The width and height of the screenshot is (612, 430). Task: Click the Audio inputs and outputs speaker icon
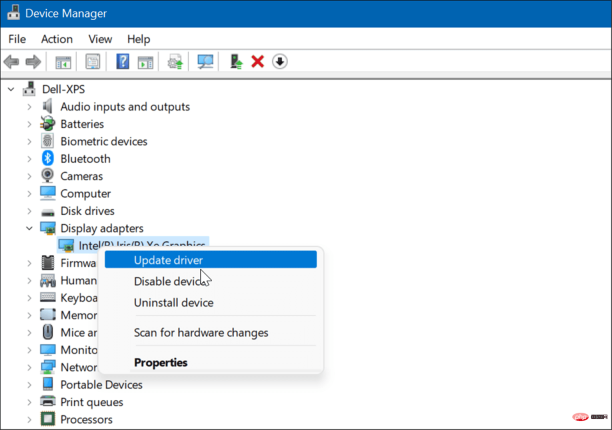coord(47,106)
